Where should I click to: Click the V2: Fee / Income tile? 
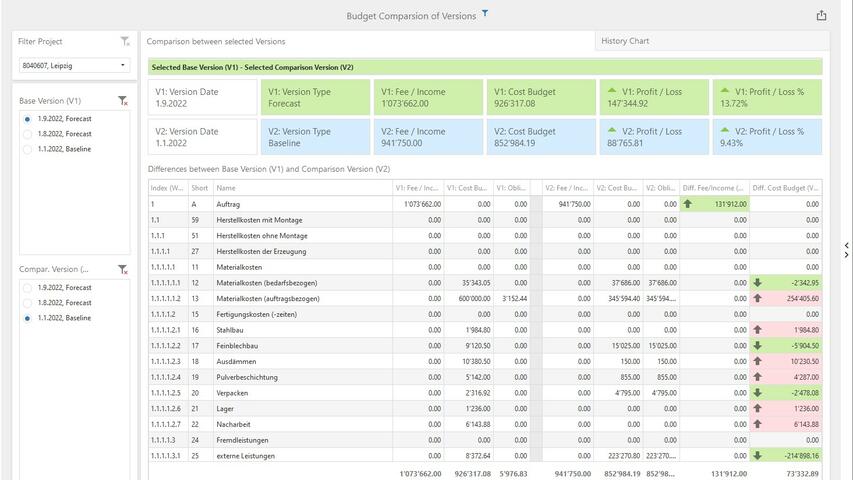click(426, 137)
